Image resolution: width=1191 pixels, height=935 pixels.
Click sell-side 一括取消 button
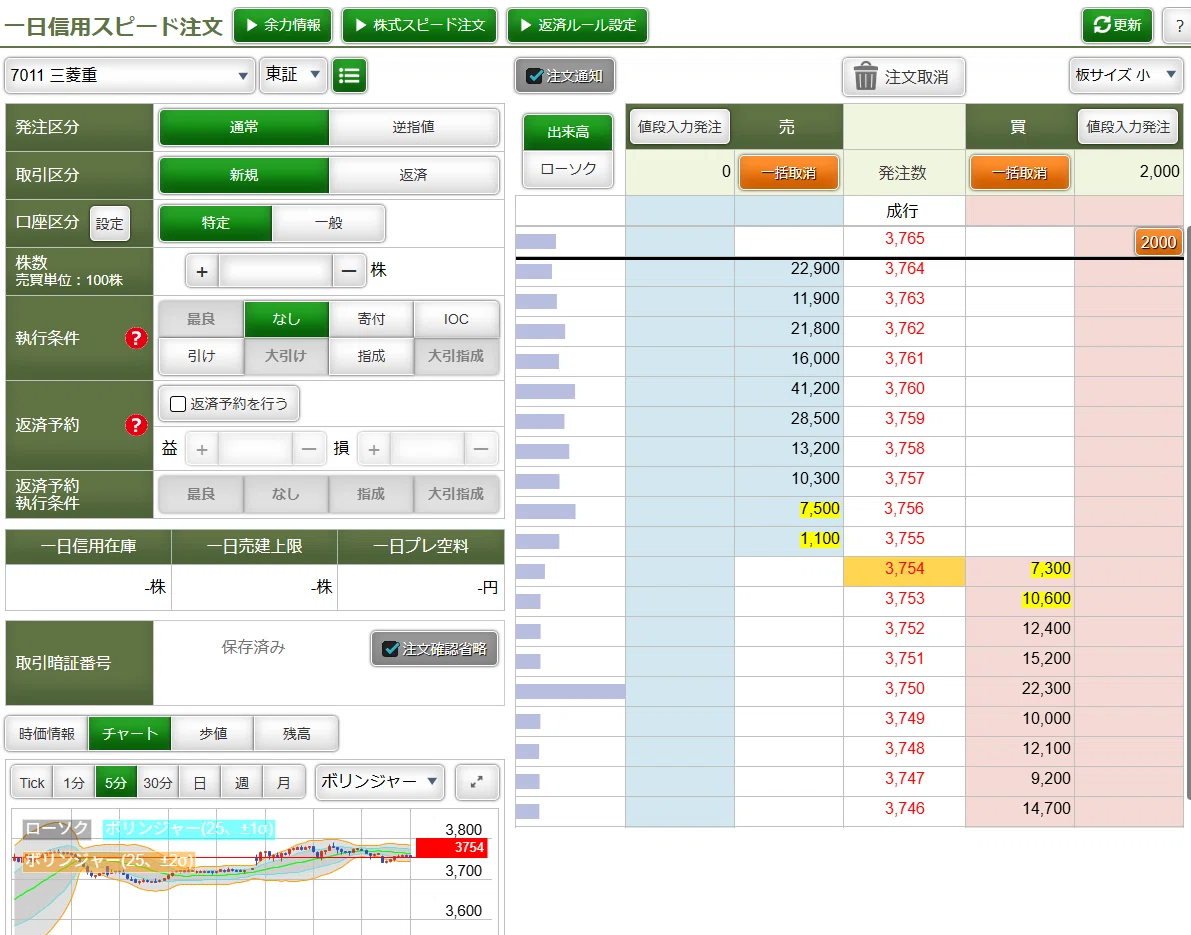pyautogui.click(x=788, y=172)
